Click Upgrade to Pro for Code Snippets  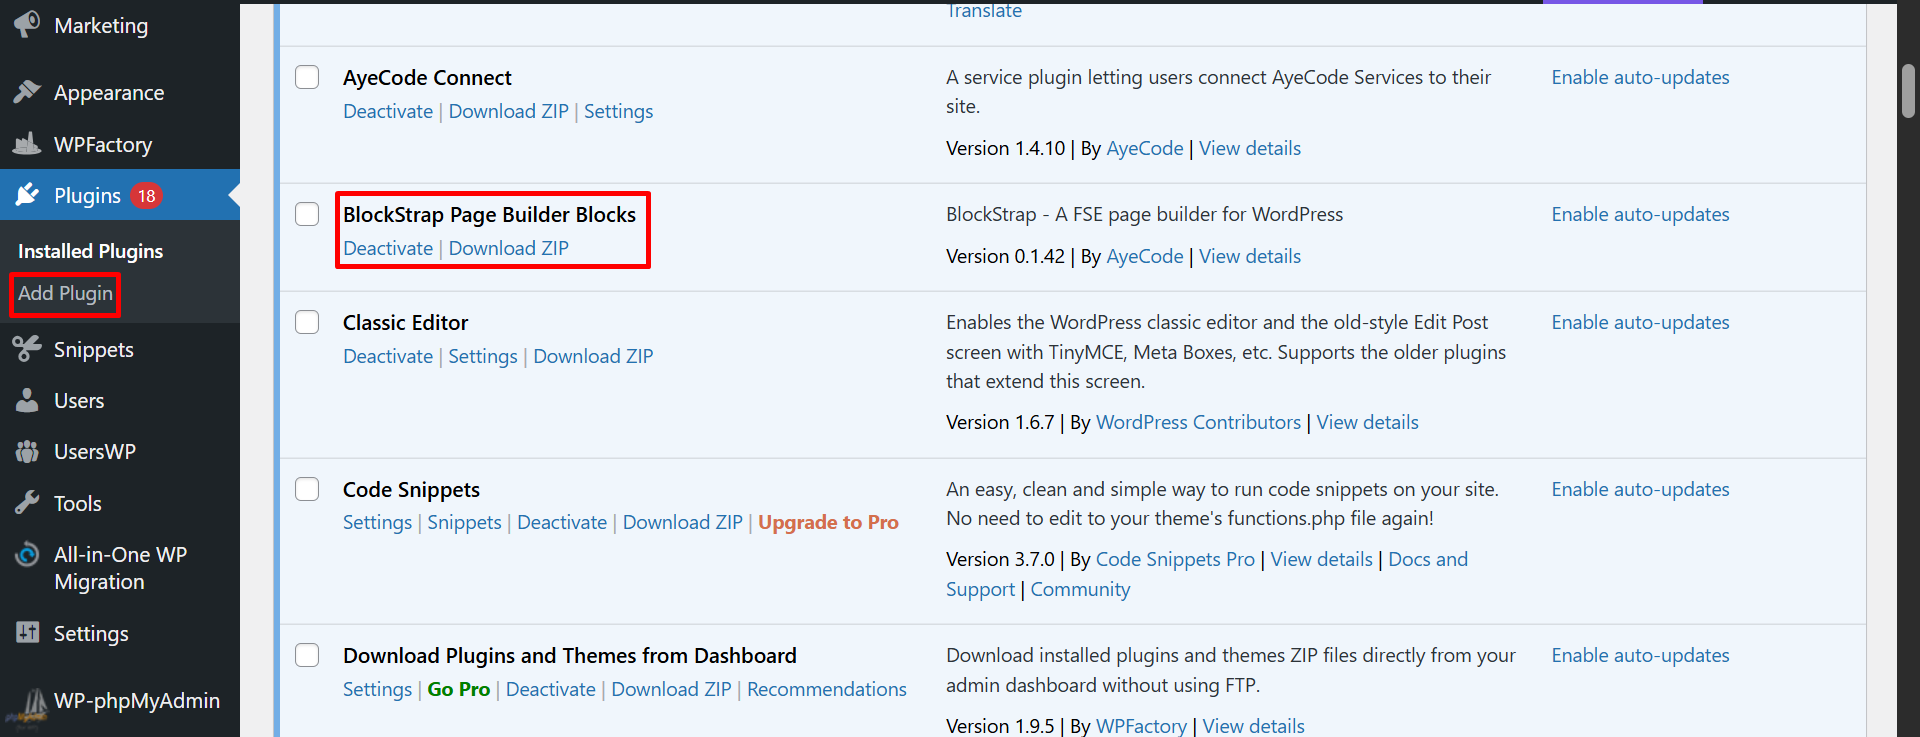tap(828, 522)
